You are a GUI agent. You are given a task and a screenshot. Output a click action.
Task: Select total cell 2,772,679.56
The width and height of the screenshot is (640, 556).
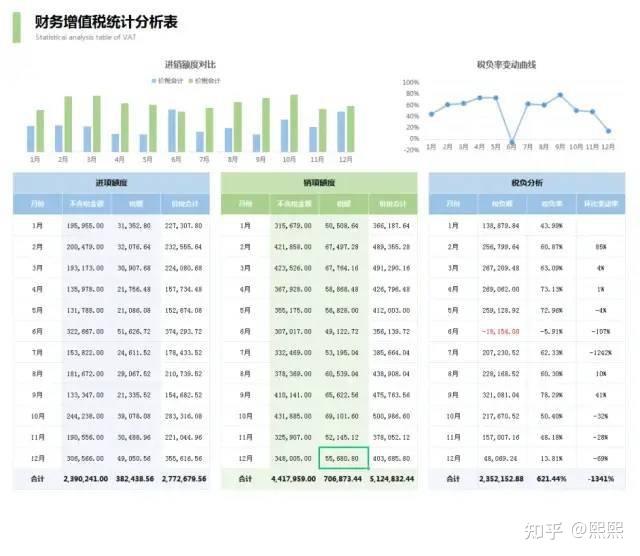[x=184, y=478]
